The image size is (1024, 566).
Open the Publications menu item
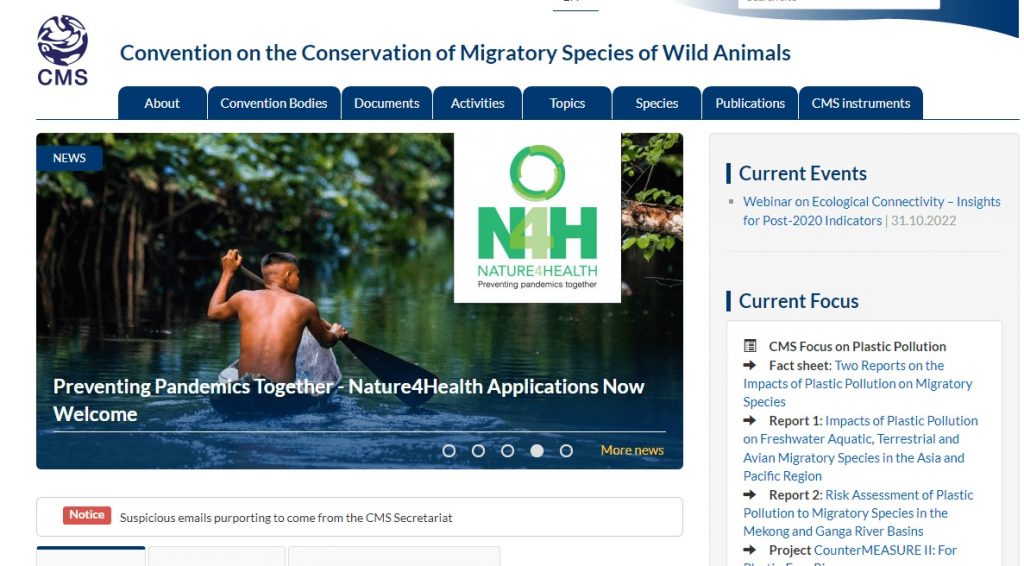point(750,103)
